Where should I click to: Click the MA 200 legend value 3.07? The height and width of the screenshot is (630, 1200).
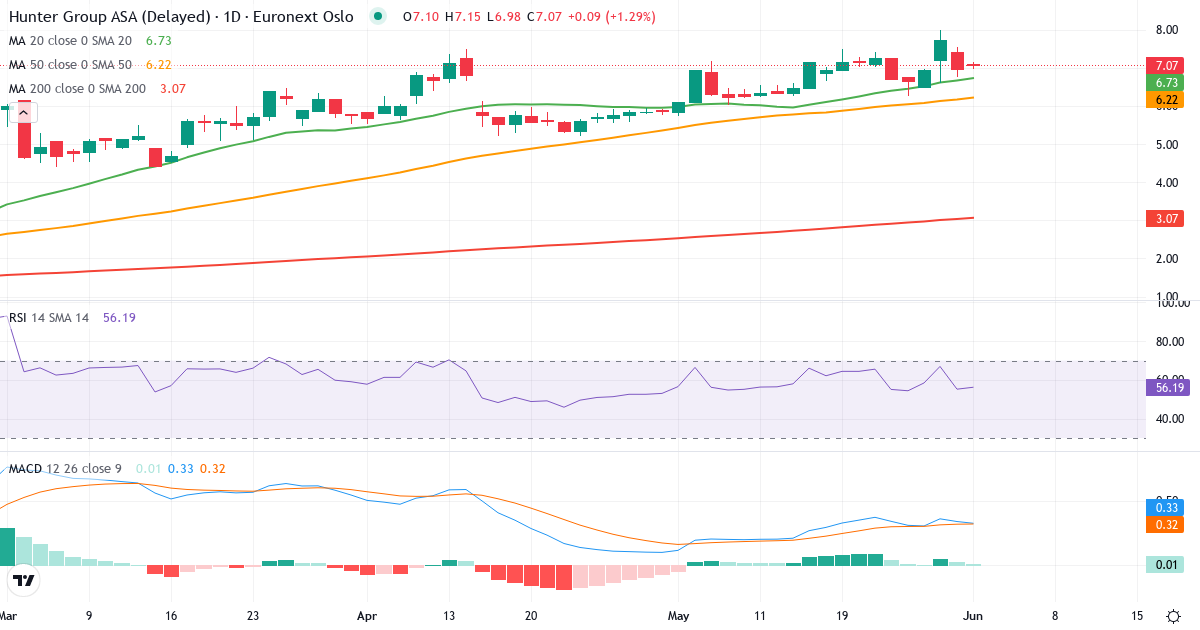click(174, 89)
